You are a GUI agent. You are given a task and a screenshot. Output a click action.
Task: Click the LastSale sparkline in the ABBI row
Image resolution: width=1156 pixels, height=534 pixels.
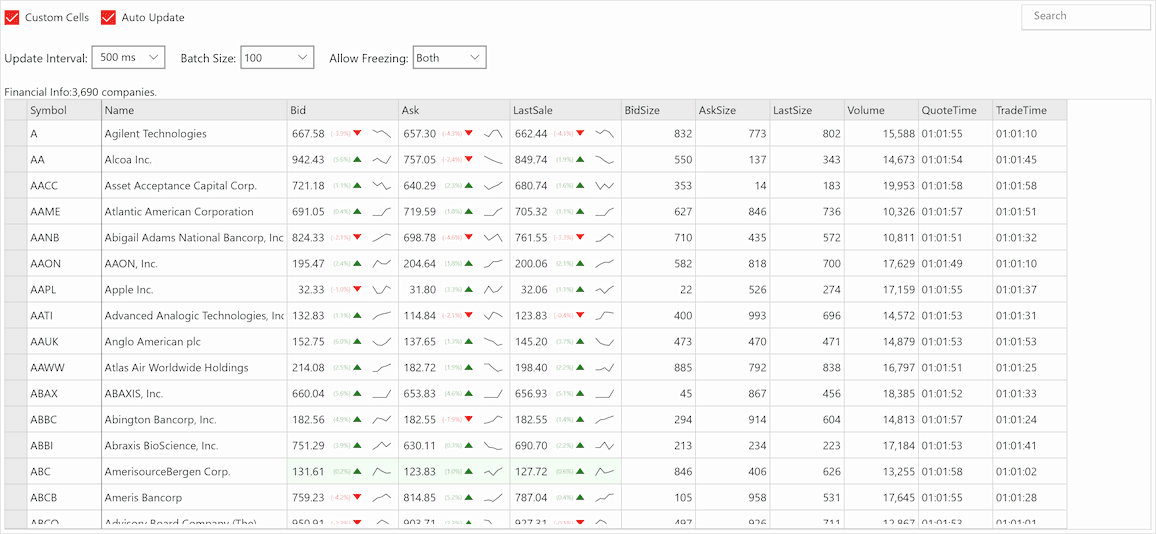point(605,445)
